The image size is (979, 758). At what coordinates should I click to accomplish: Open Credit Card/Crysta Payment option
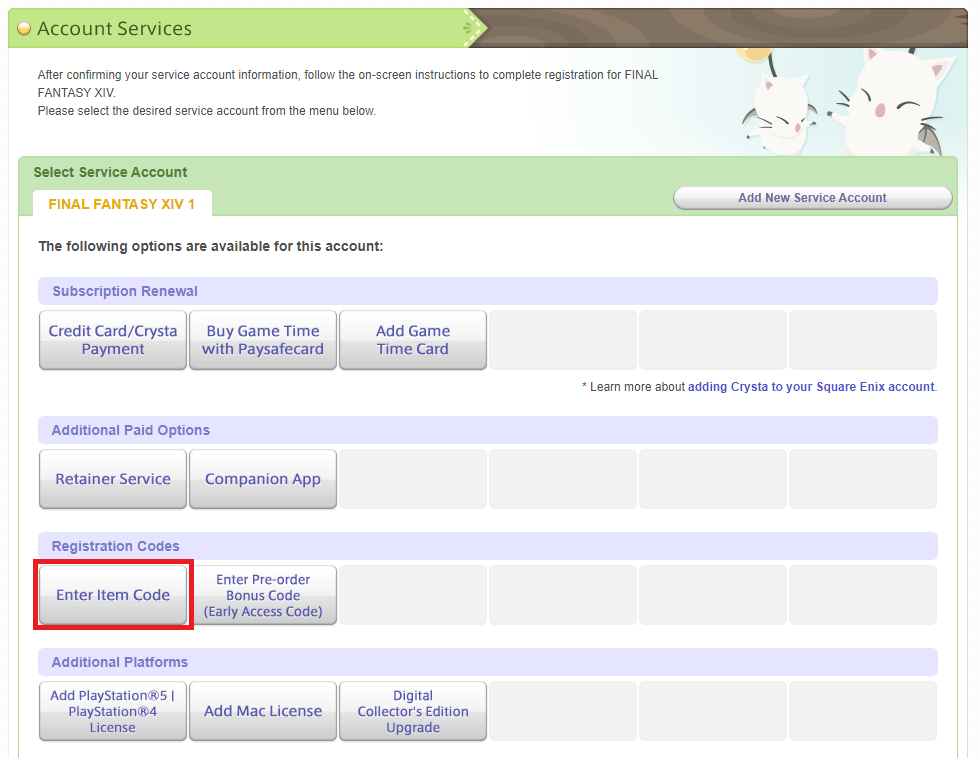113,340
